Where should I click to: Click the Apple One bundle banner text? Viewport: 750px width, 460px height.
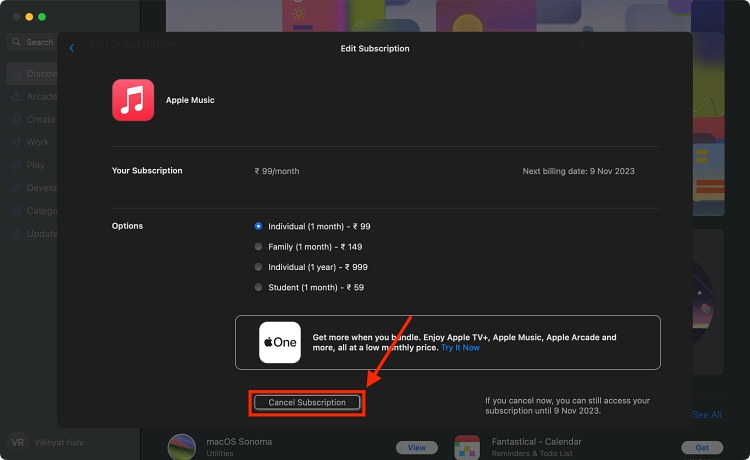(x=464, y=342)
